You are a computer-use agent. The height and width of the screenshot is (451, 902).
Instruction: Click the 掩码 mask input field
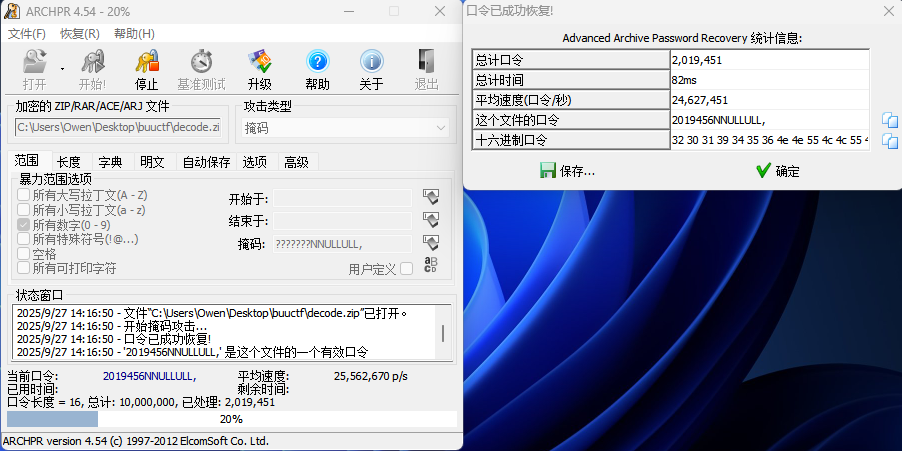342,243
